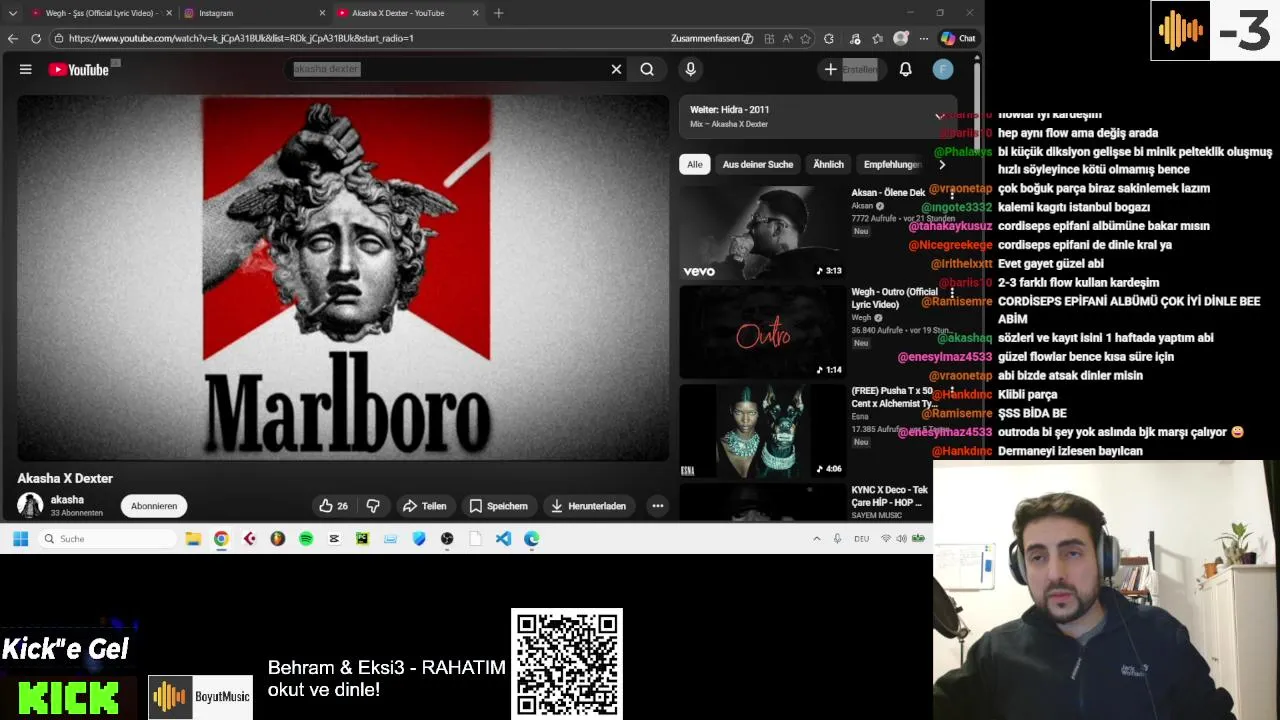Go back in browser history
Image resolution: width=1280 pixels, height=720 pixels.
pos(12,38)
